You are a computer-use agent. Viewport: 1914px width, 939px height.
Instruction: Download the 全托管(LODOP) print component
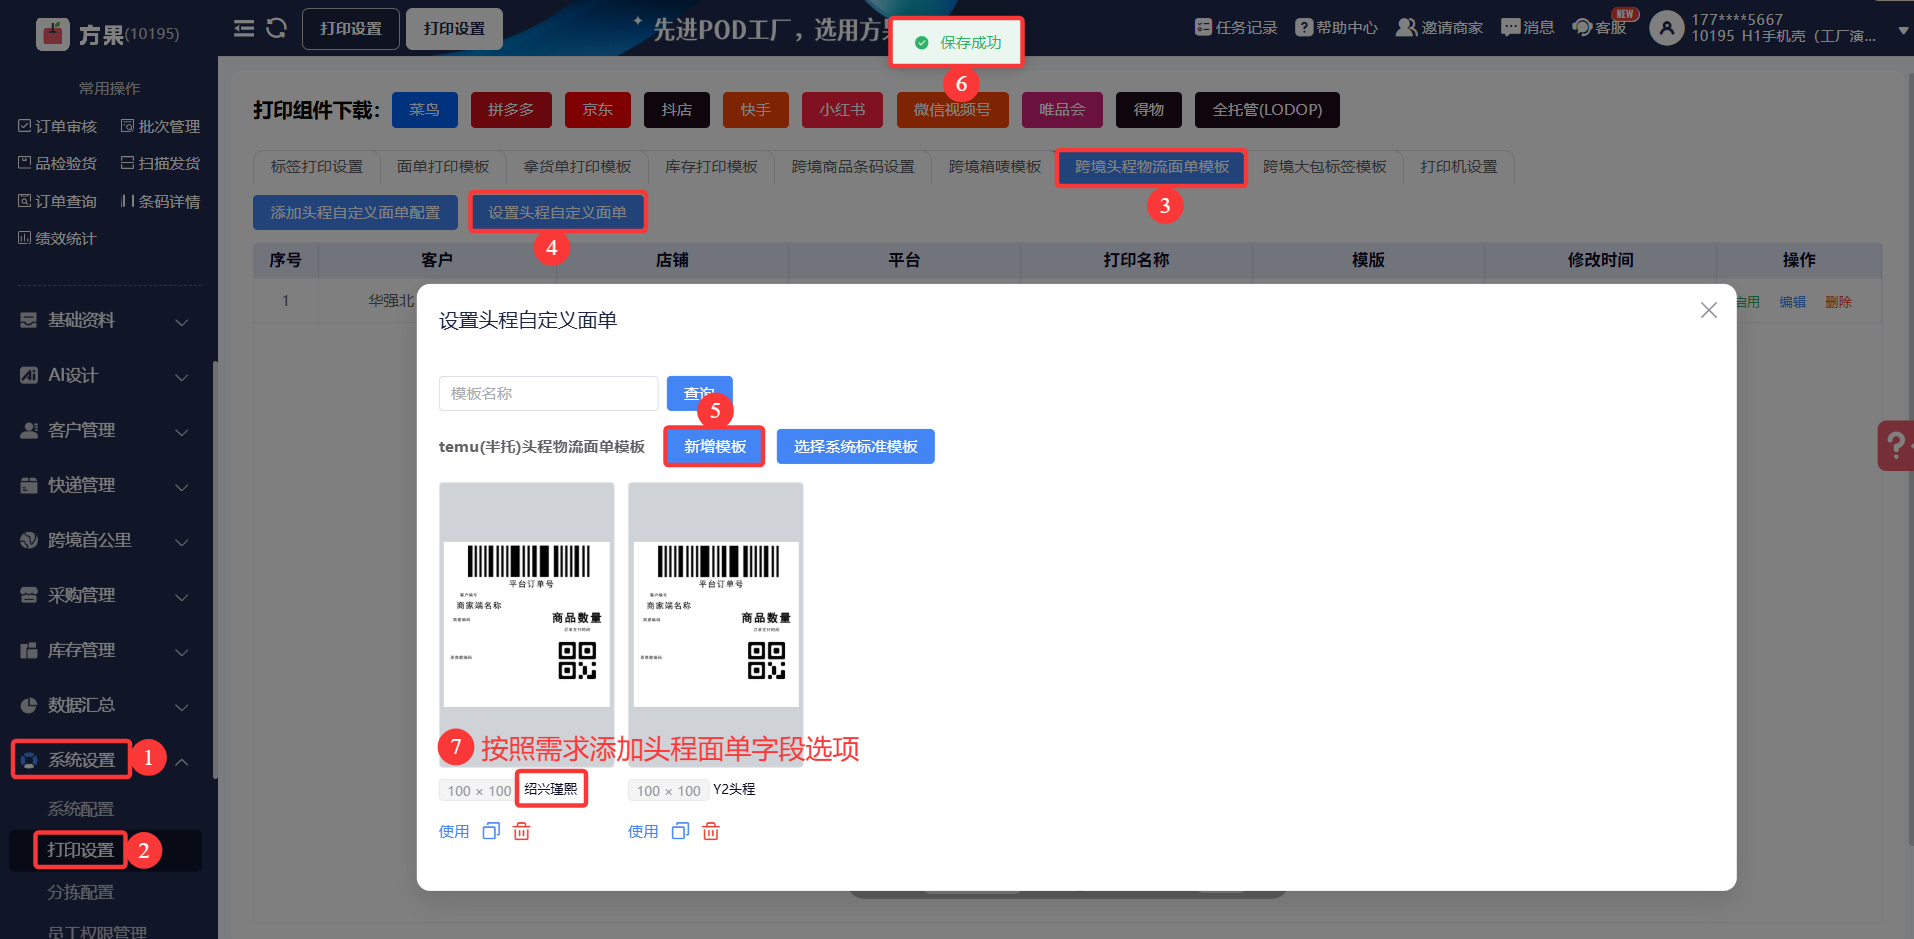click(x=1267, y=110)
